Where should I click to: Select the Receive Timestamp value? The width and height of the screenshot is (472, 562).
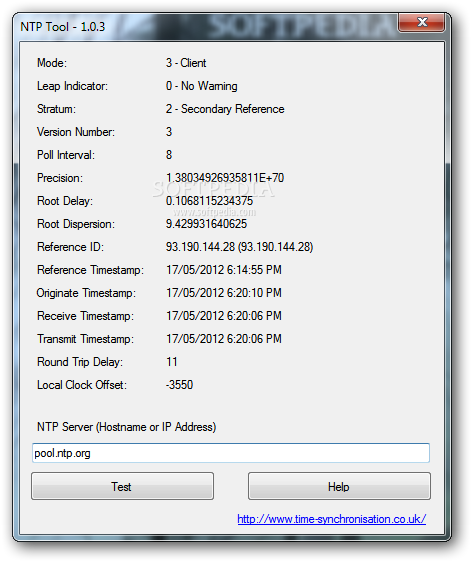[x=224, y=315]
